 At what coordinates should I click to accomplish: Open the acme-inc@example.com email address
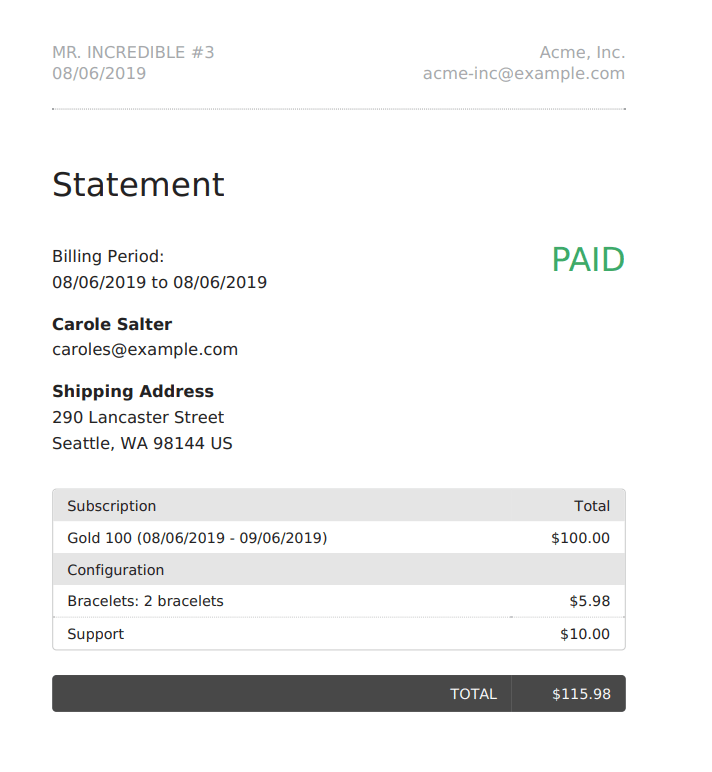click(x=524, y=73)
